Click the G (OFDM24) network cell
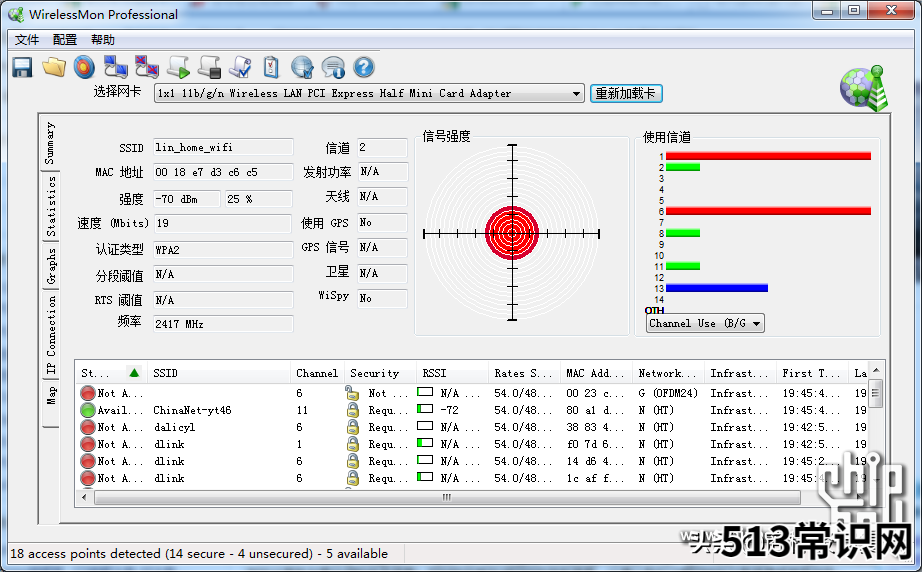 (x=668, y=393)
